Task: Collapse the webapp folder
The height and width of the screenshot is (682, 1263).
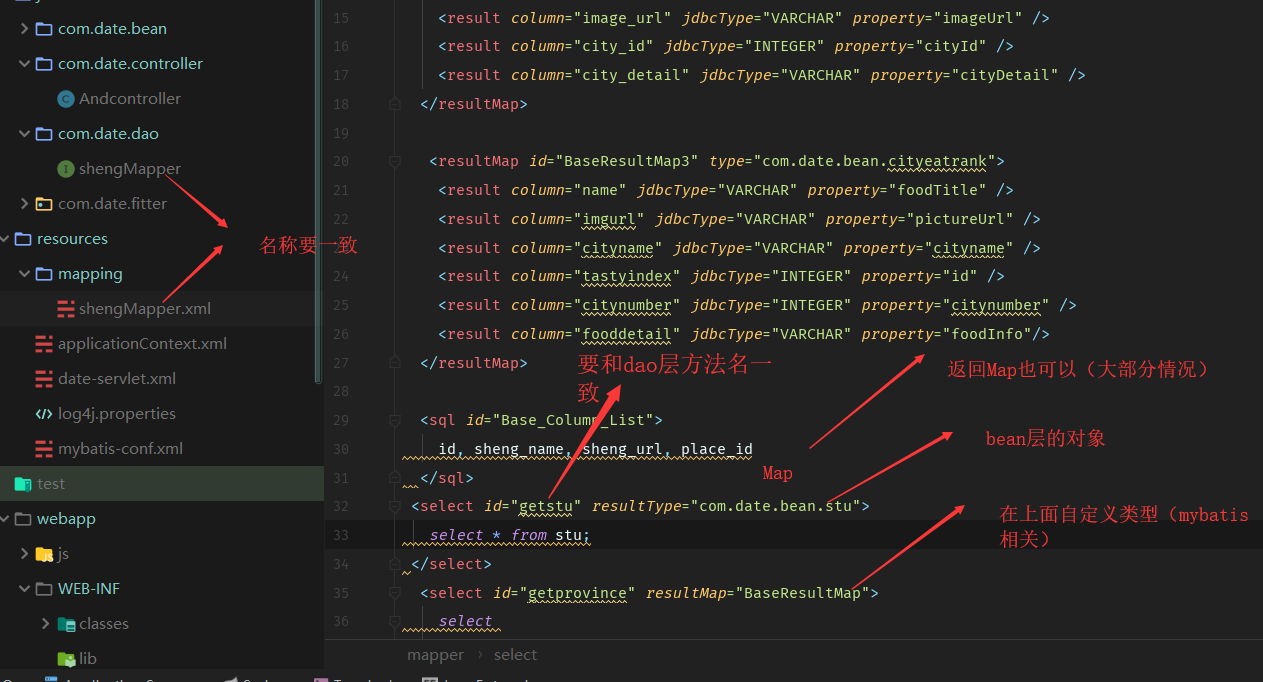Action: 4,519
